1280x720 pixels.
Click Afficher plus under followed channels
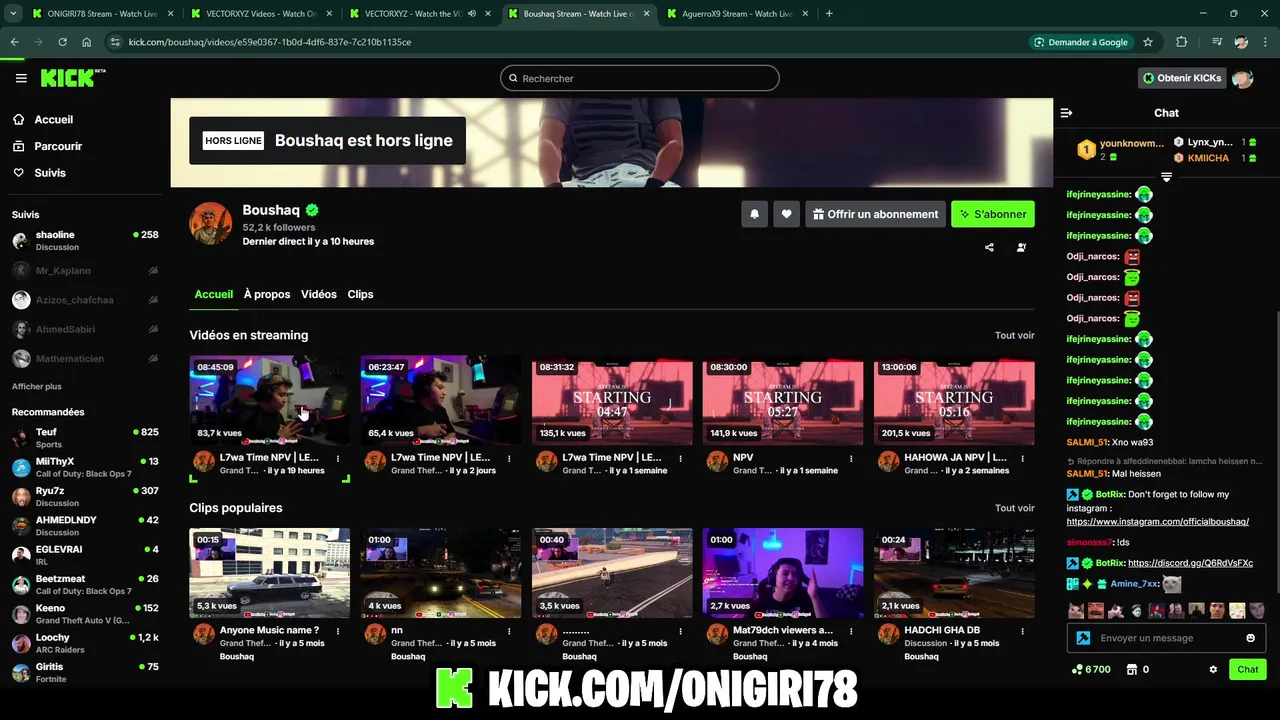coord(37,386)
